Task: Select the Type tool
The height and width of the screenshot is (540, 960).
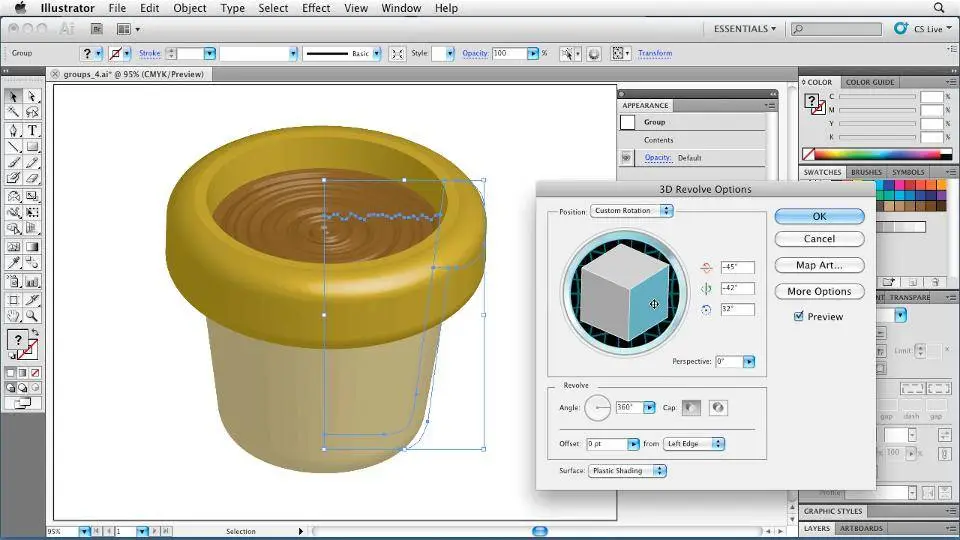Action: click(x=32, y=130)
